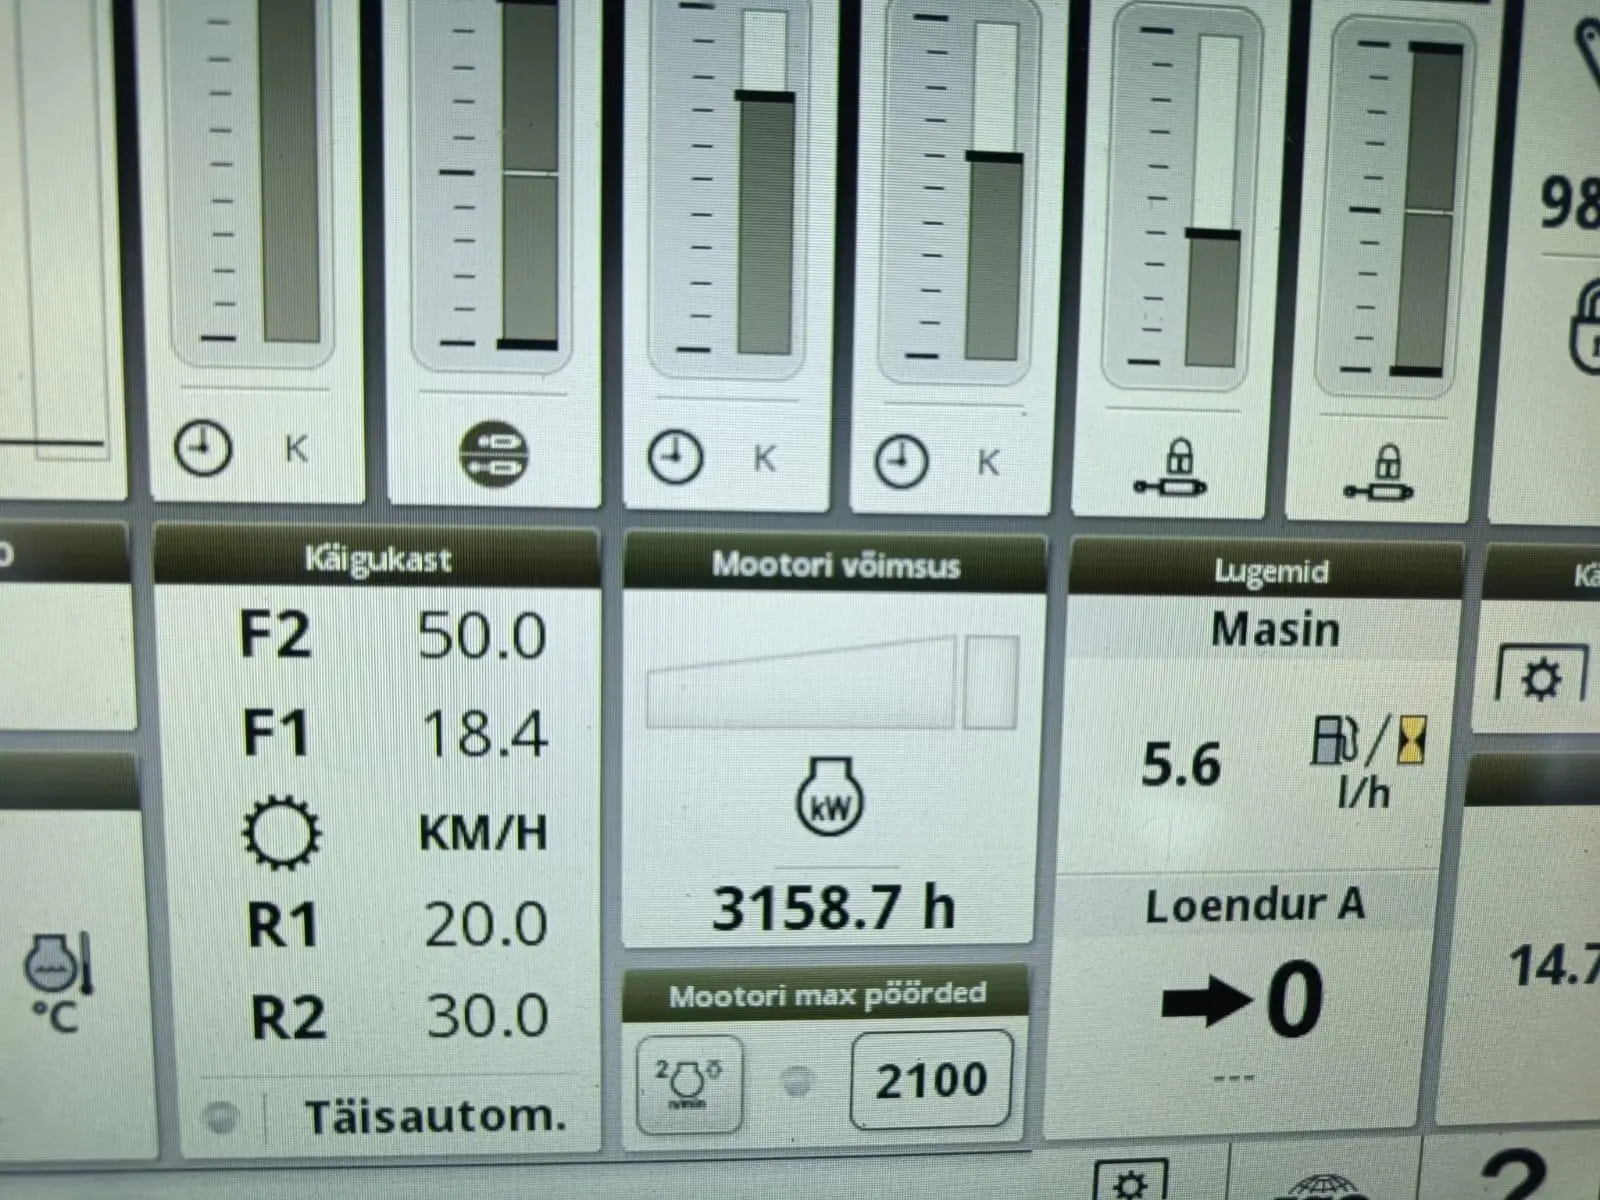Tap the locked cylinder icon on sixth valve
Image resolution: width=1600 pixels, height=1200 pixels.
point(1380,474)
